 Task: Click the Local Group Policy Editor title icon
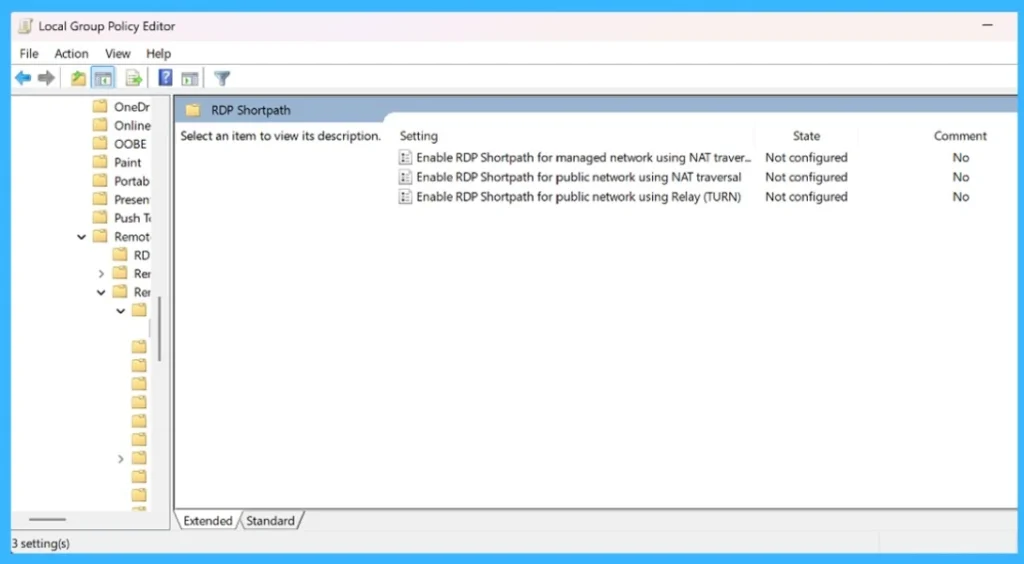[25, 26]
